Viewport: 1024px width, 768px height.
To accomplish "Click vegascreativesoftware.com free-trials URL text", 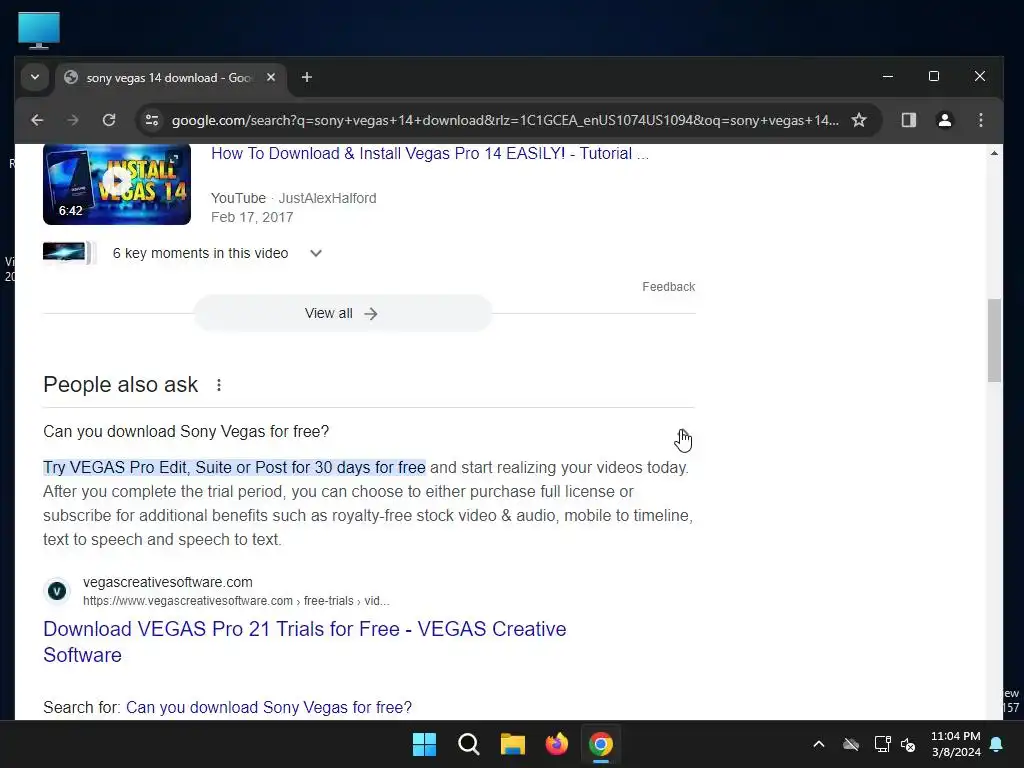I will coord(236,601).
